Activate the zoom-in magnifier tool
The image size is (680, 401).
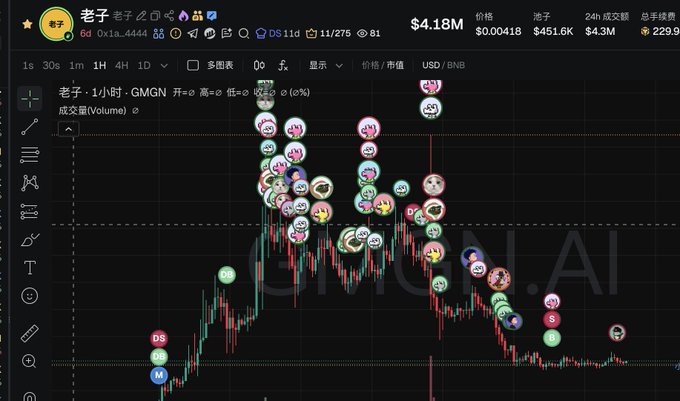click(x=29, y=361)
